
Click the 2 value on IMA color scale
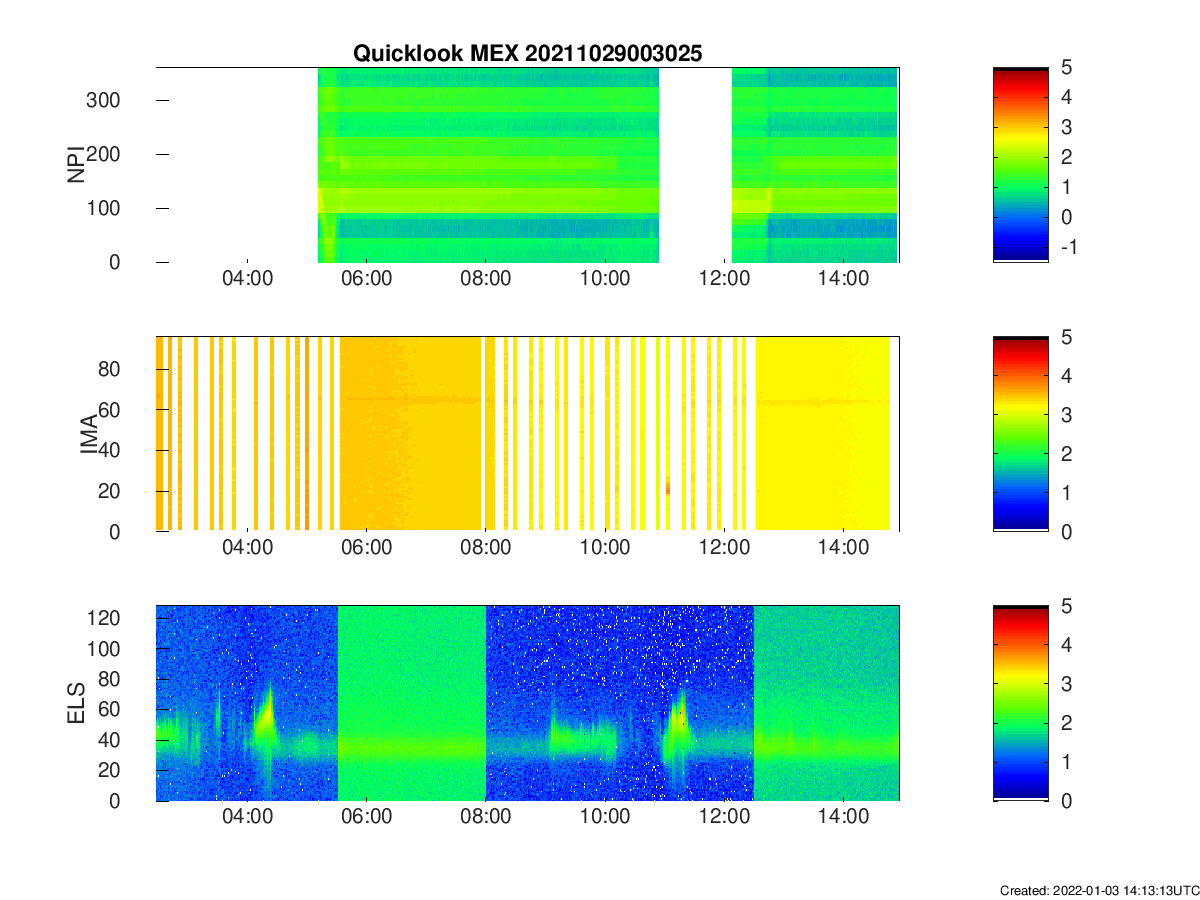point(1067,454)
